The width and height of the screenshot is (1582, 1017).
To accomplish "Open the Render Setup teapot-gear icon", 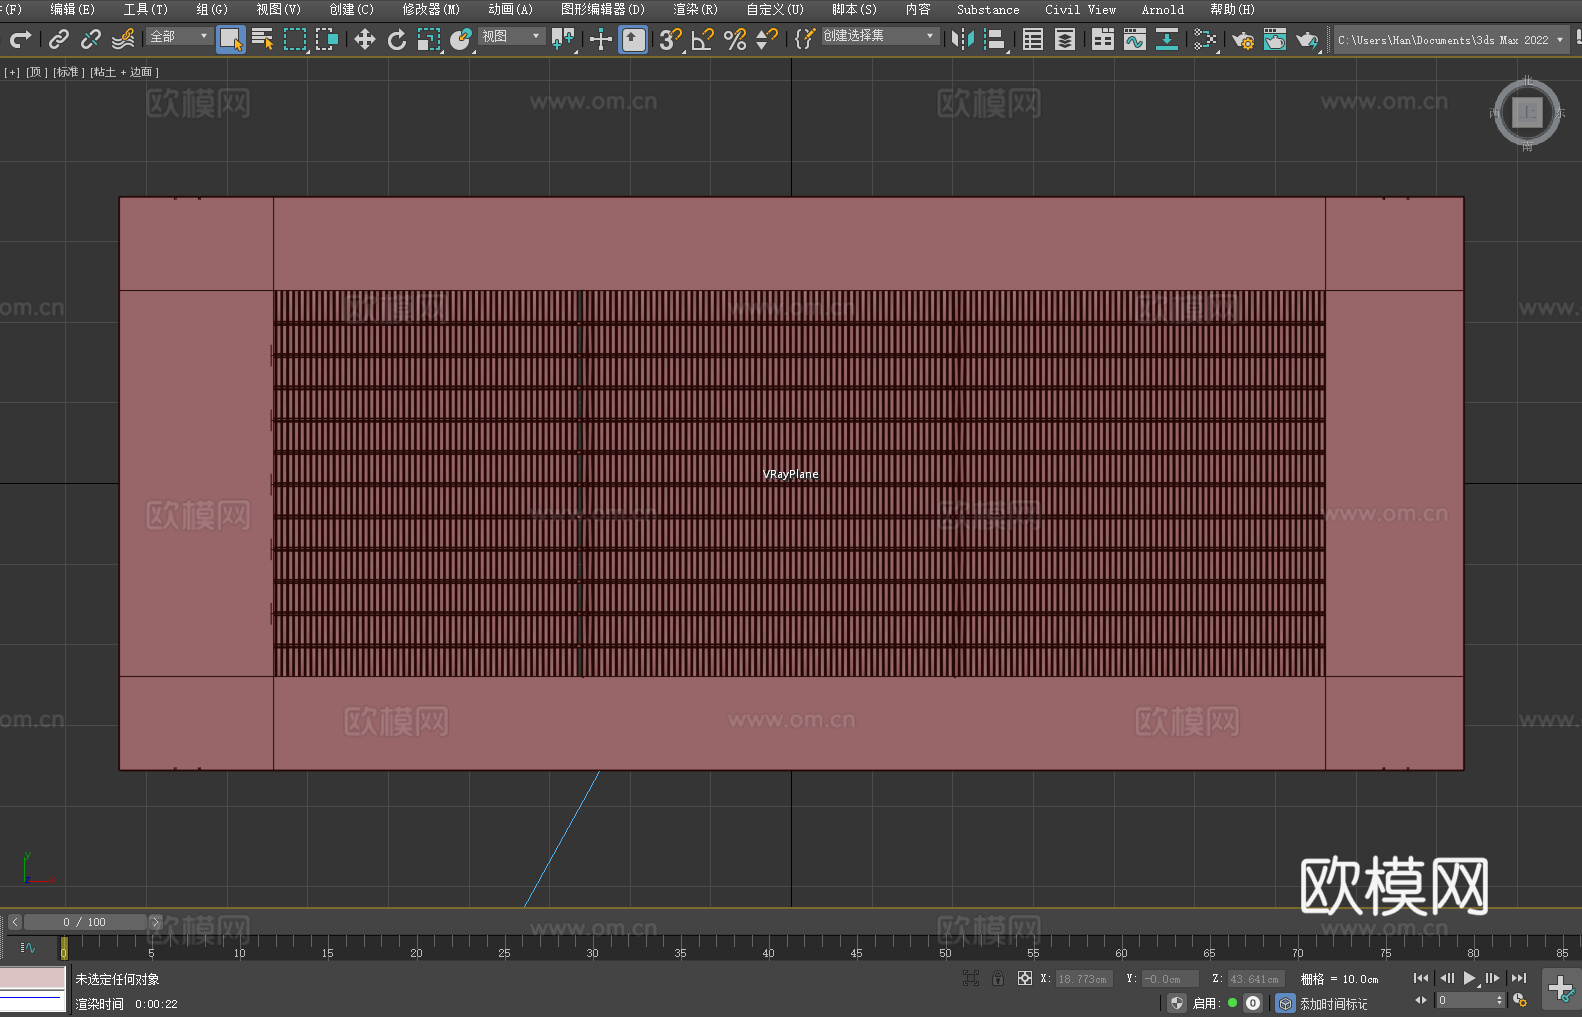I will [x=1243, y=39].
